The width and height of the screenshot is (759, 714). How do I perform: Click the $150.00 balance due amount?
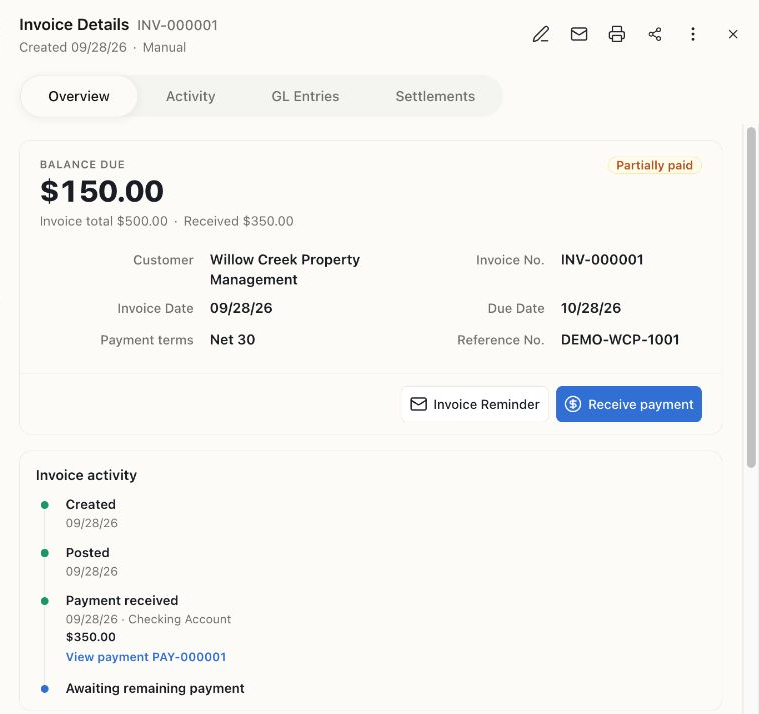click(102, 191)
